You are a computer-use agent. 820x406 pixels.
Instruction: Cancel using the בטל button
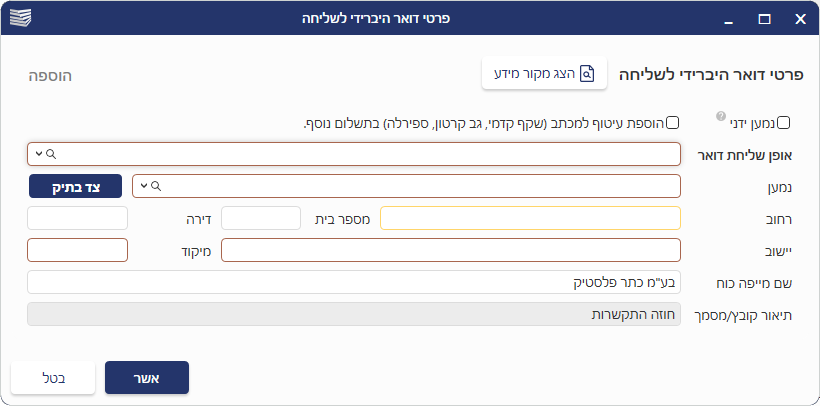click(x=53, y=378)
